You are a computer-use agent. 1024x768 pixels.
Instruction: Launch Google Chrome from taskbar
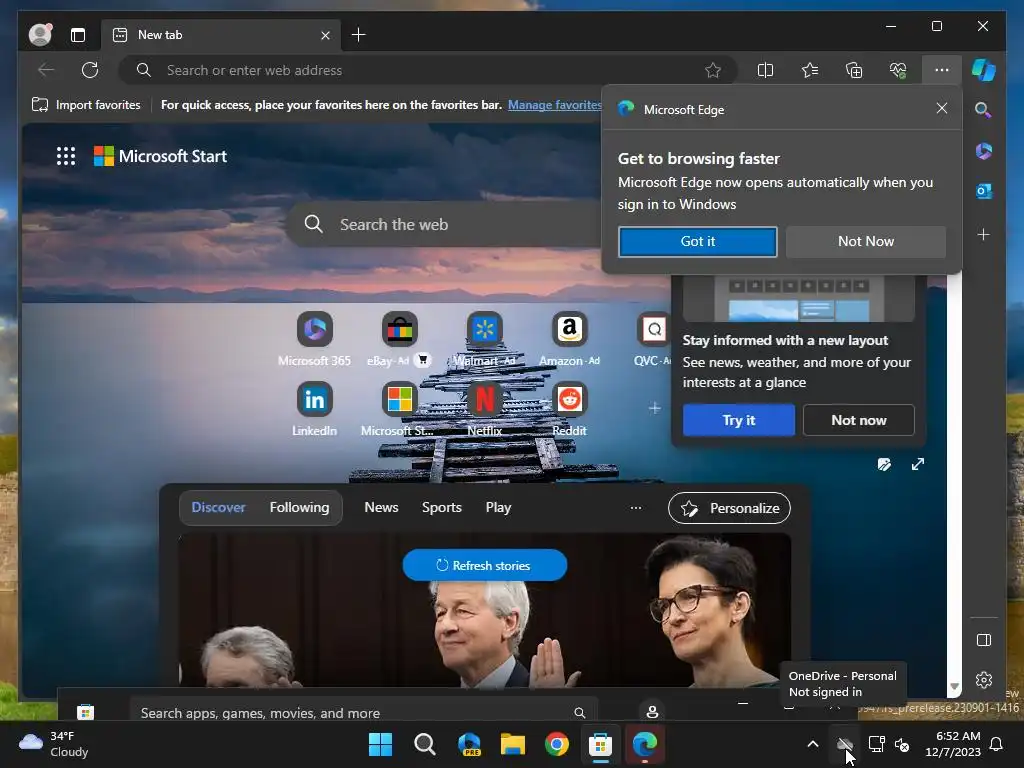tap(556, 744)
